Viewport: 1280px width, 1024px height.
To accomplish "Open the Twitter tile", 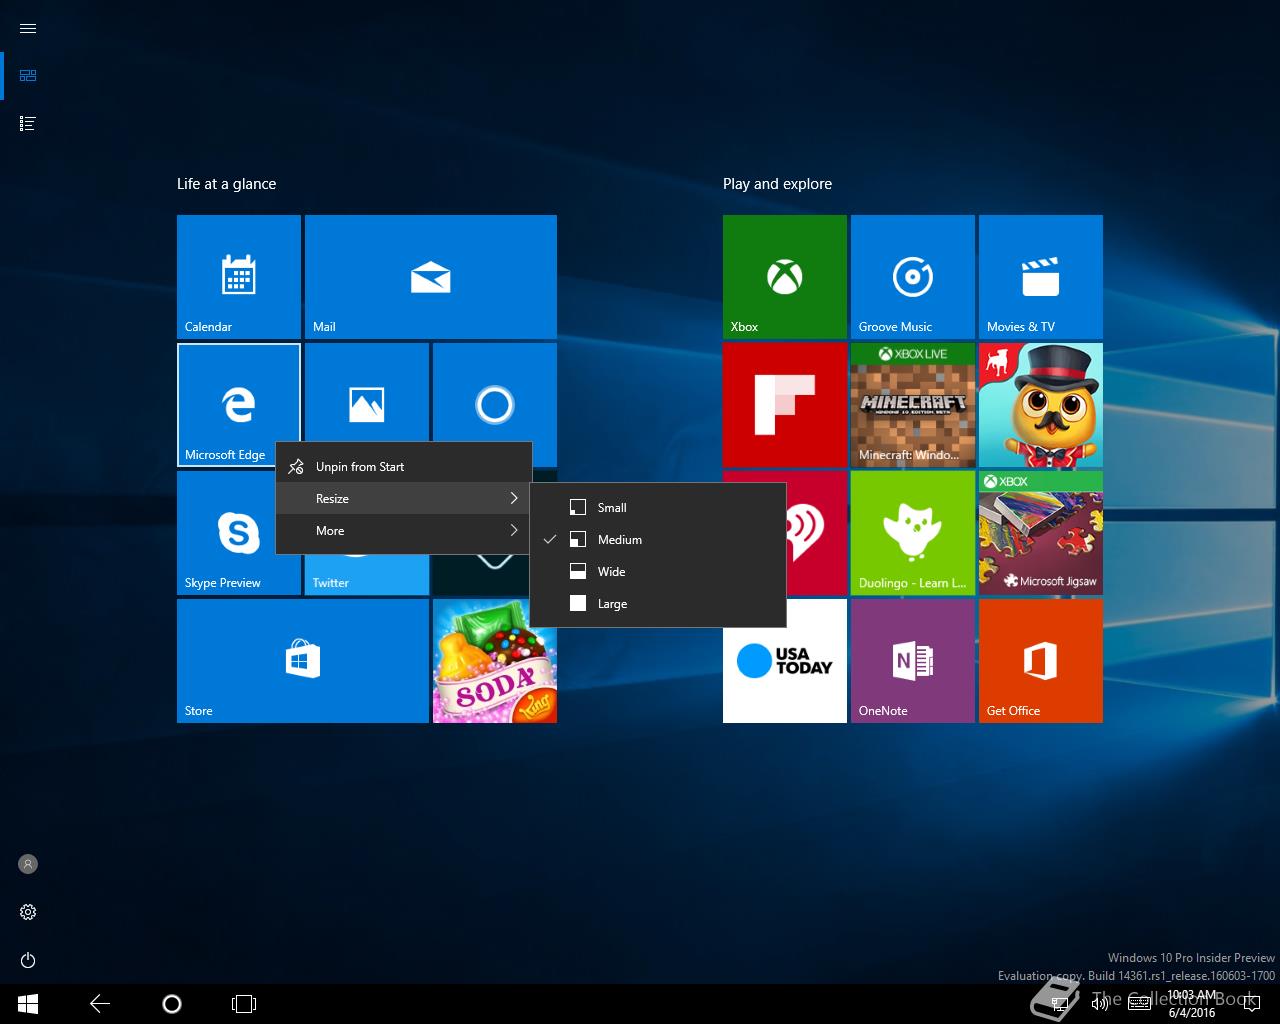I will 367,575.
